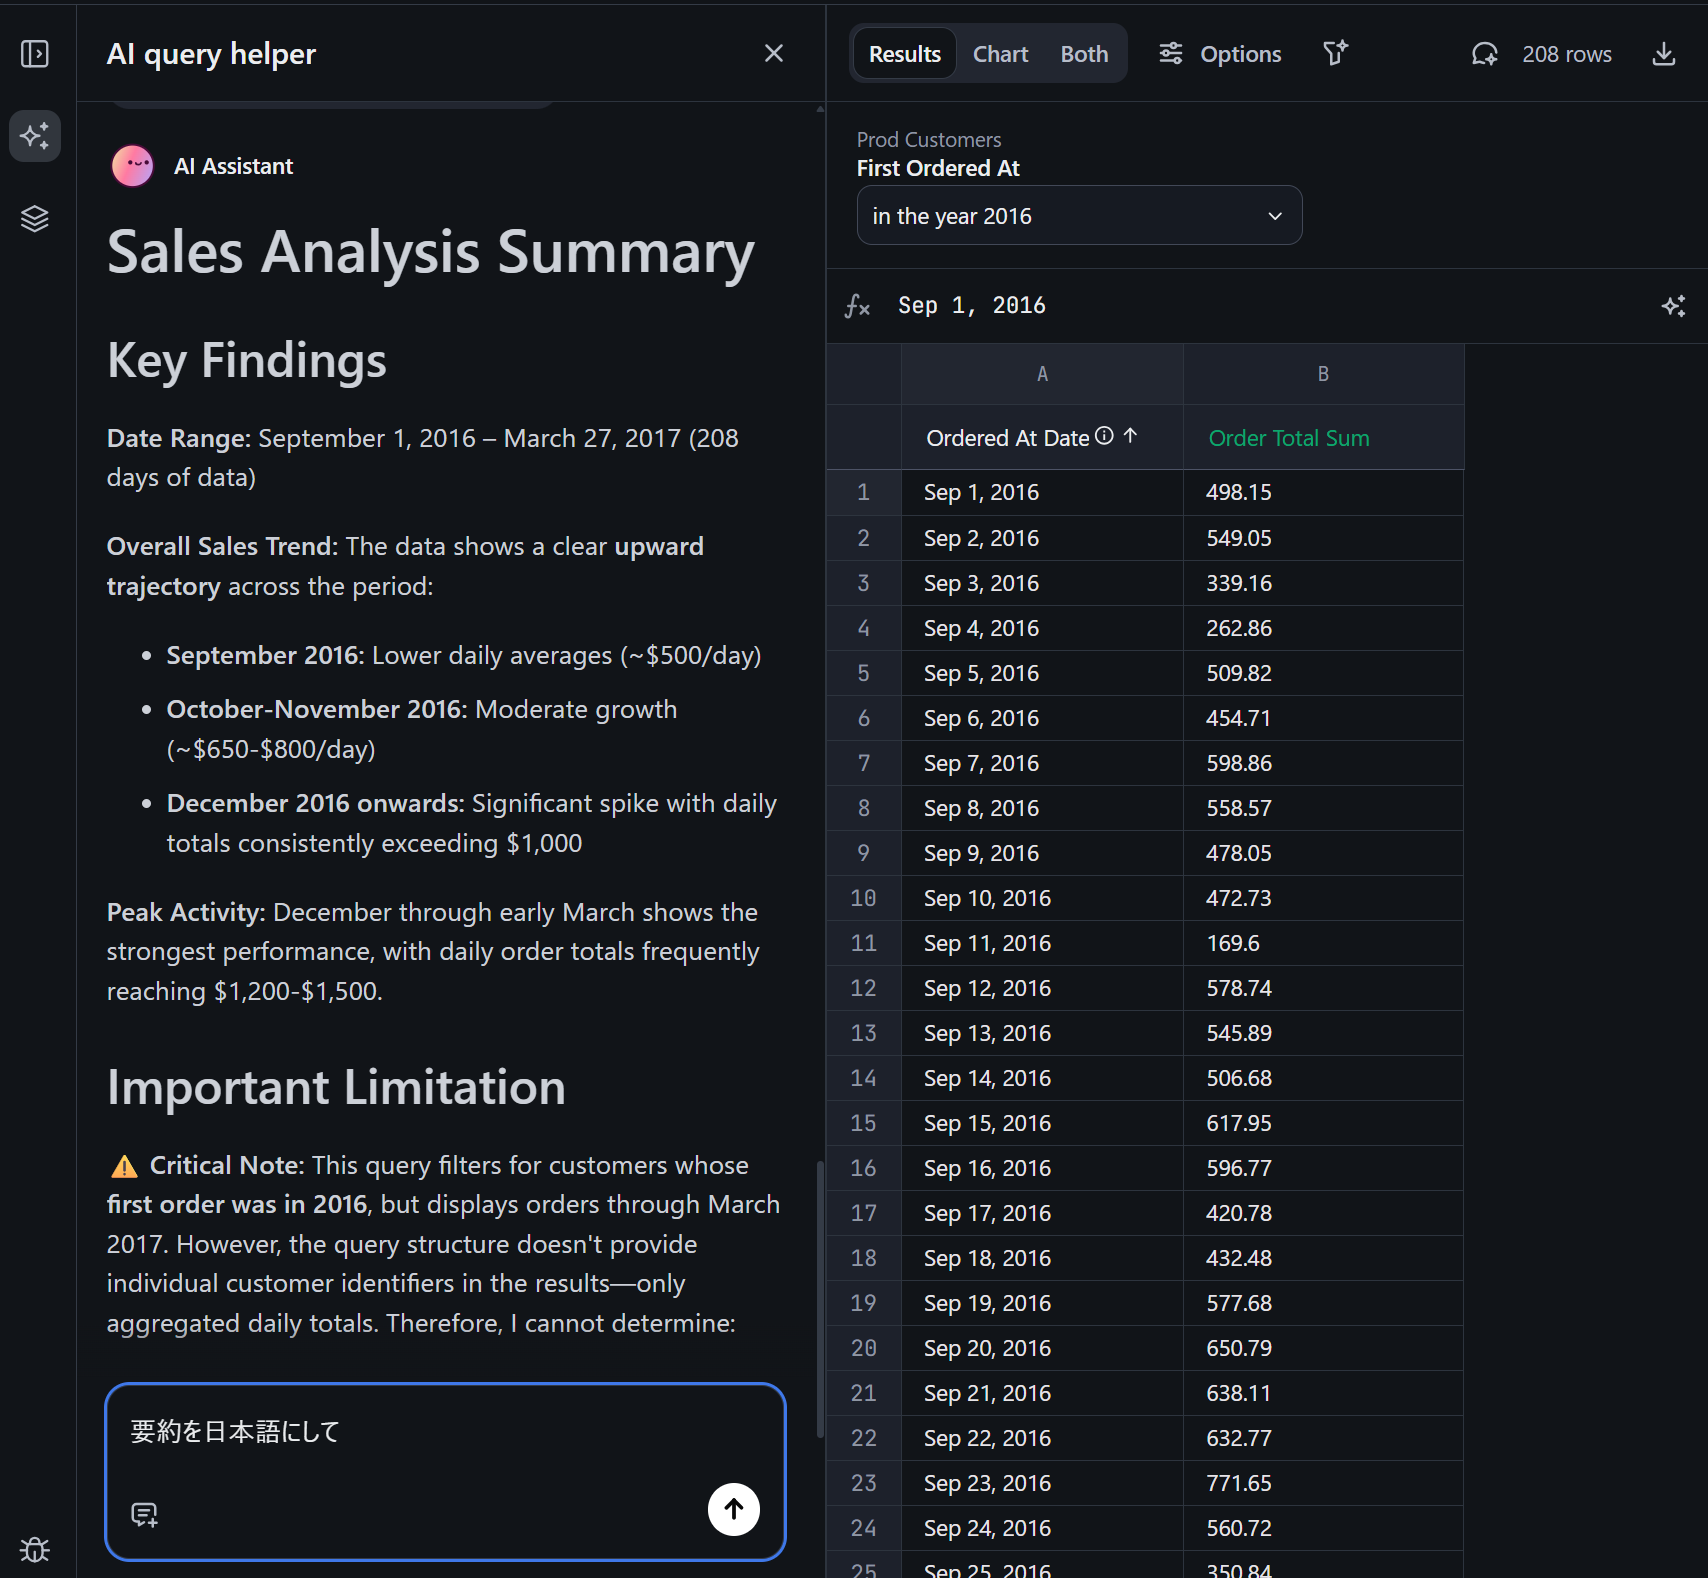Select the Results tab
This screenshot has height=1578, width=1708.
tap(904, 54)
